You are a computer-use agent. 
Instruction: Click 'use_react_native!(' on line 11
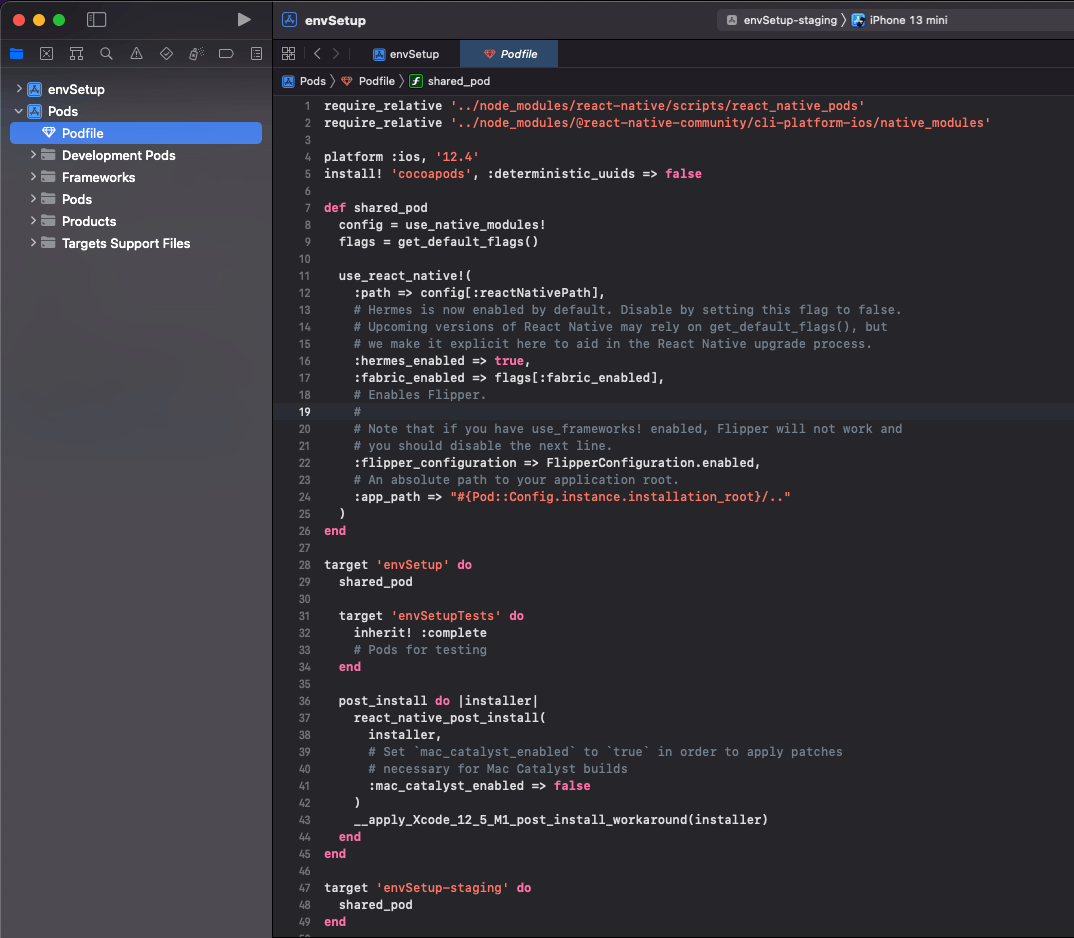405,276
